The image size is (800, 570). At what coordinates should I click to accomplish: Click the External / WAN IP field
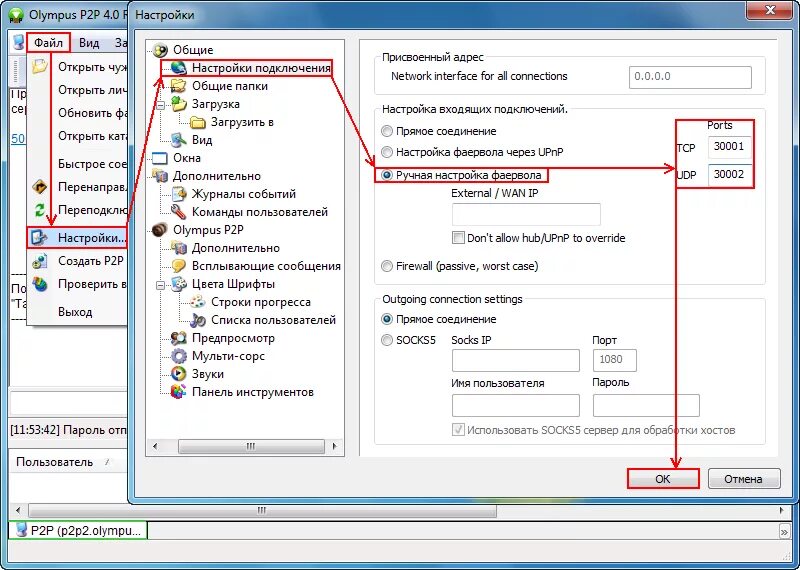[526, 214]
